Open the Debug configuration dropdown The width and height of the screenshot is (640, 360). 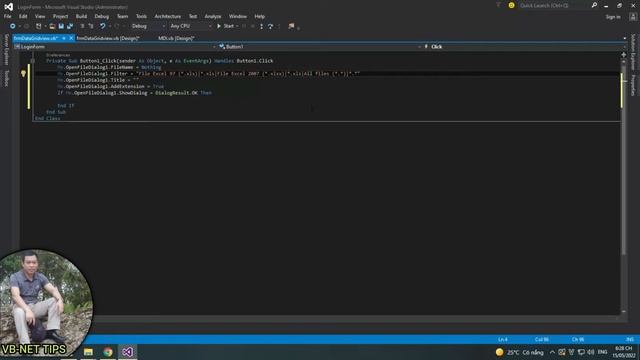148,26
